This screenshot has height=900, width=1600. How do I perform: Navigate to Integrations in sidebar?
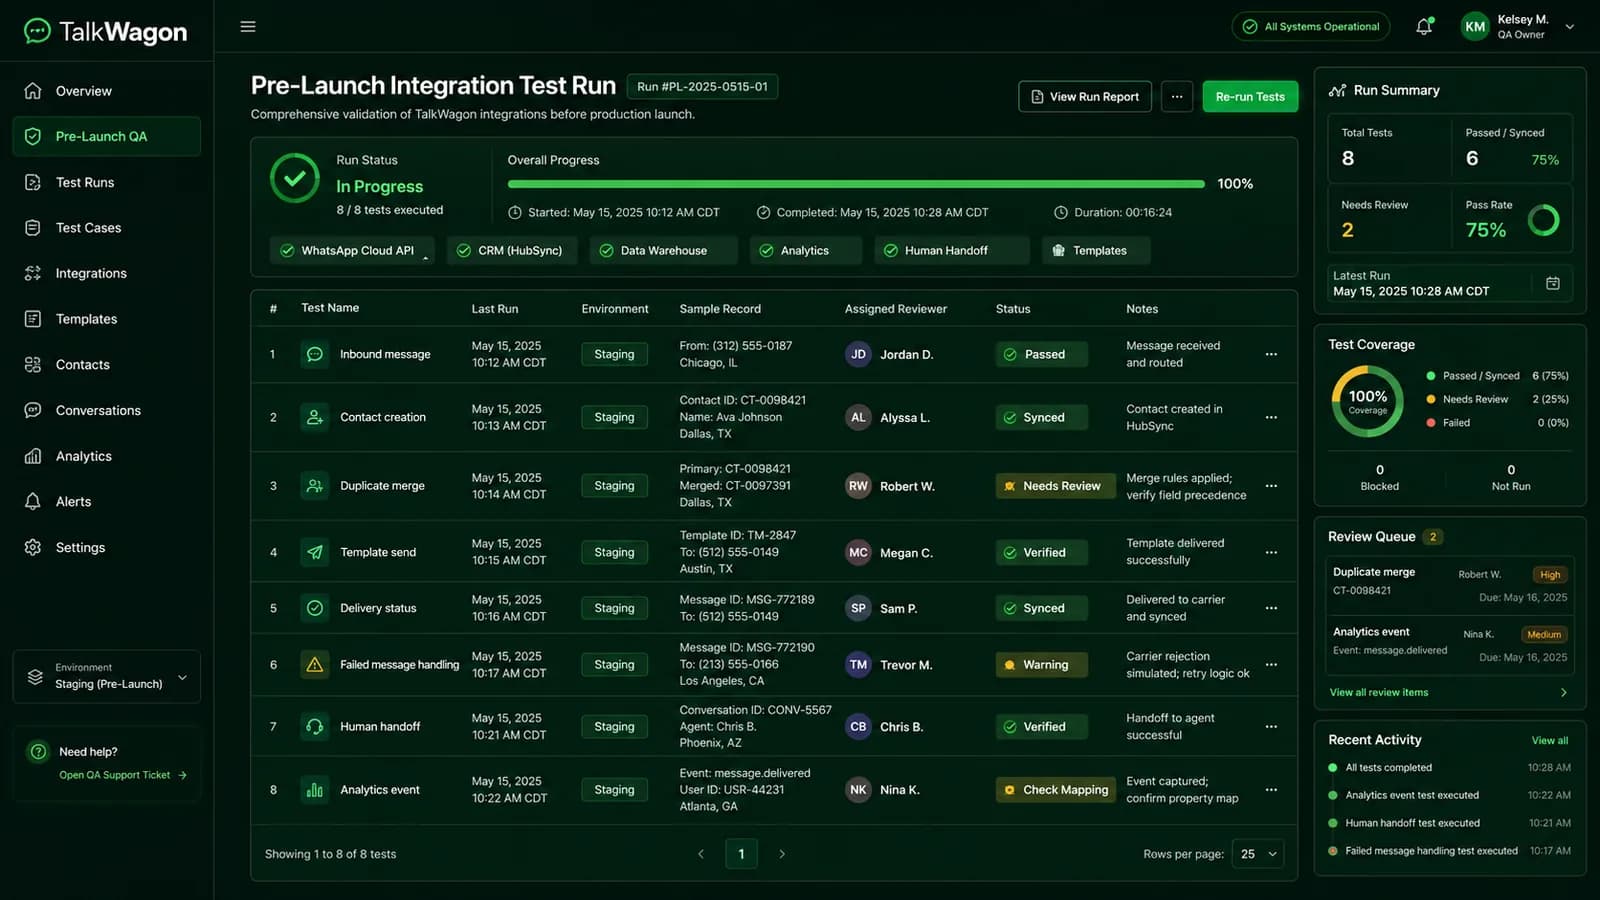107,274
